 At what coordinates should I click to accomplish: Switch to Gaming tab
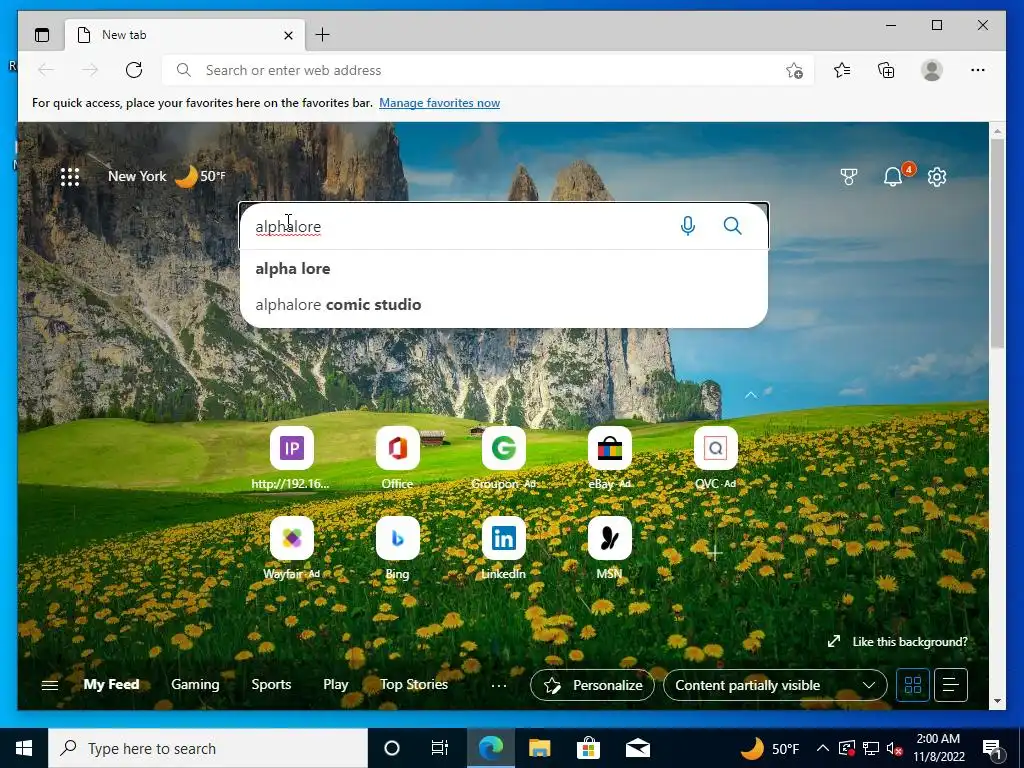(195, 684)
